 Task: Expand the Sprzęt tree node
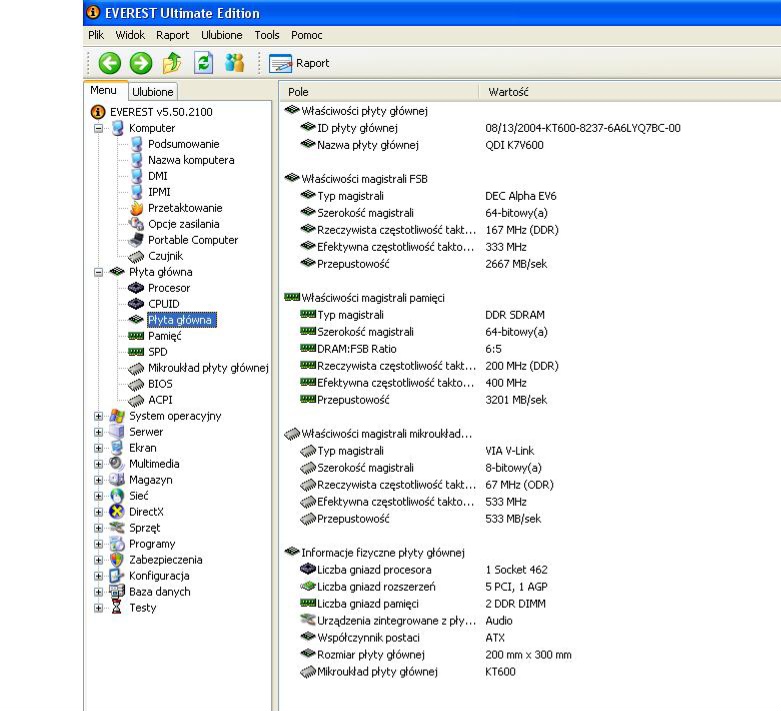pos(99,528)
